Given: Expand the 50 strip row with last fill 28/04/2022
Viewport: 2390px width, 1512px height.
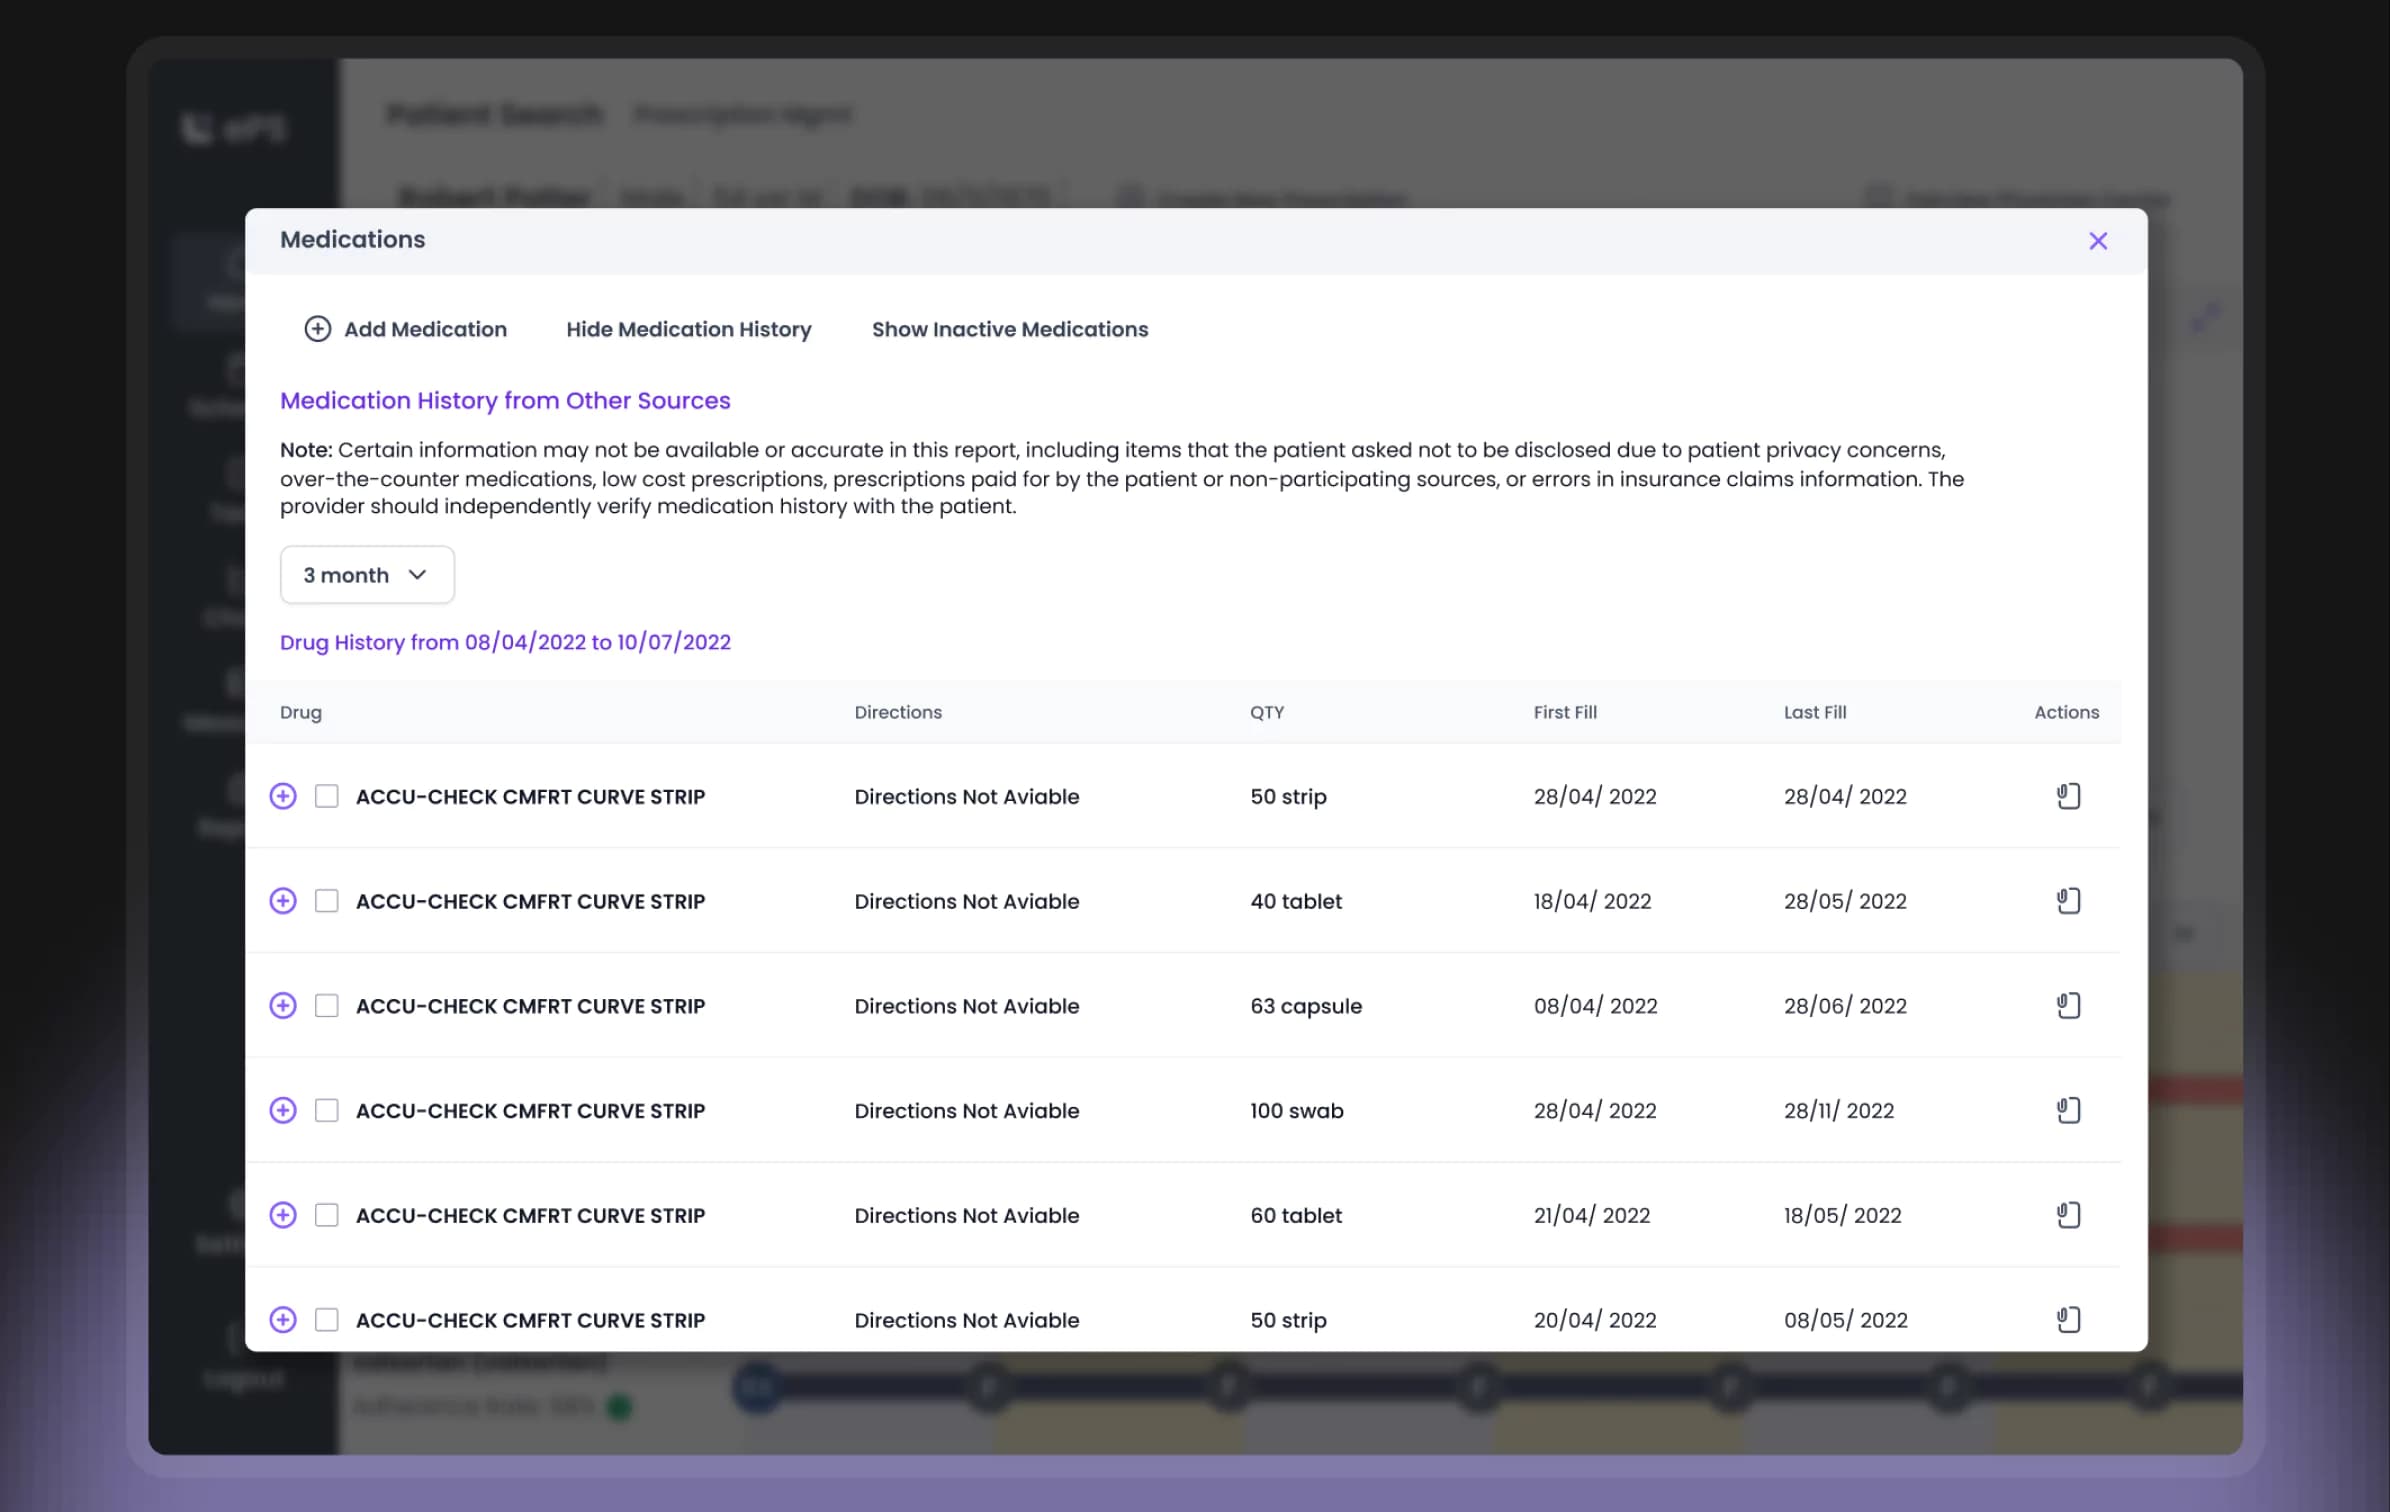Looking at the screenshot, I should click(283, 796).
